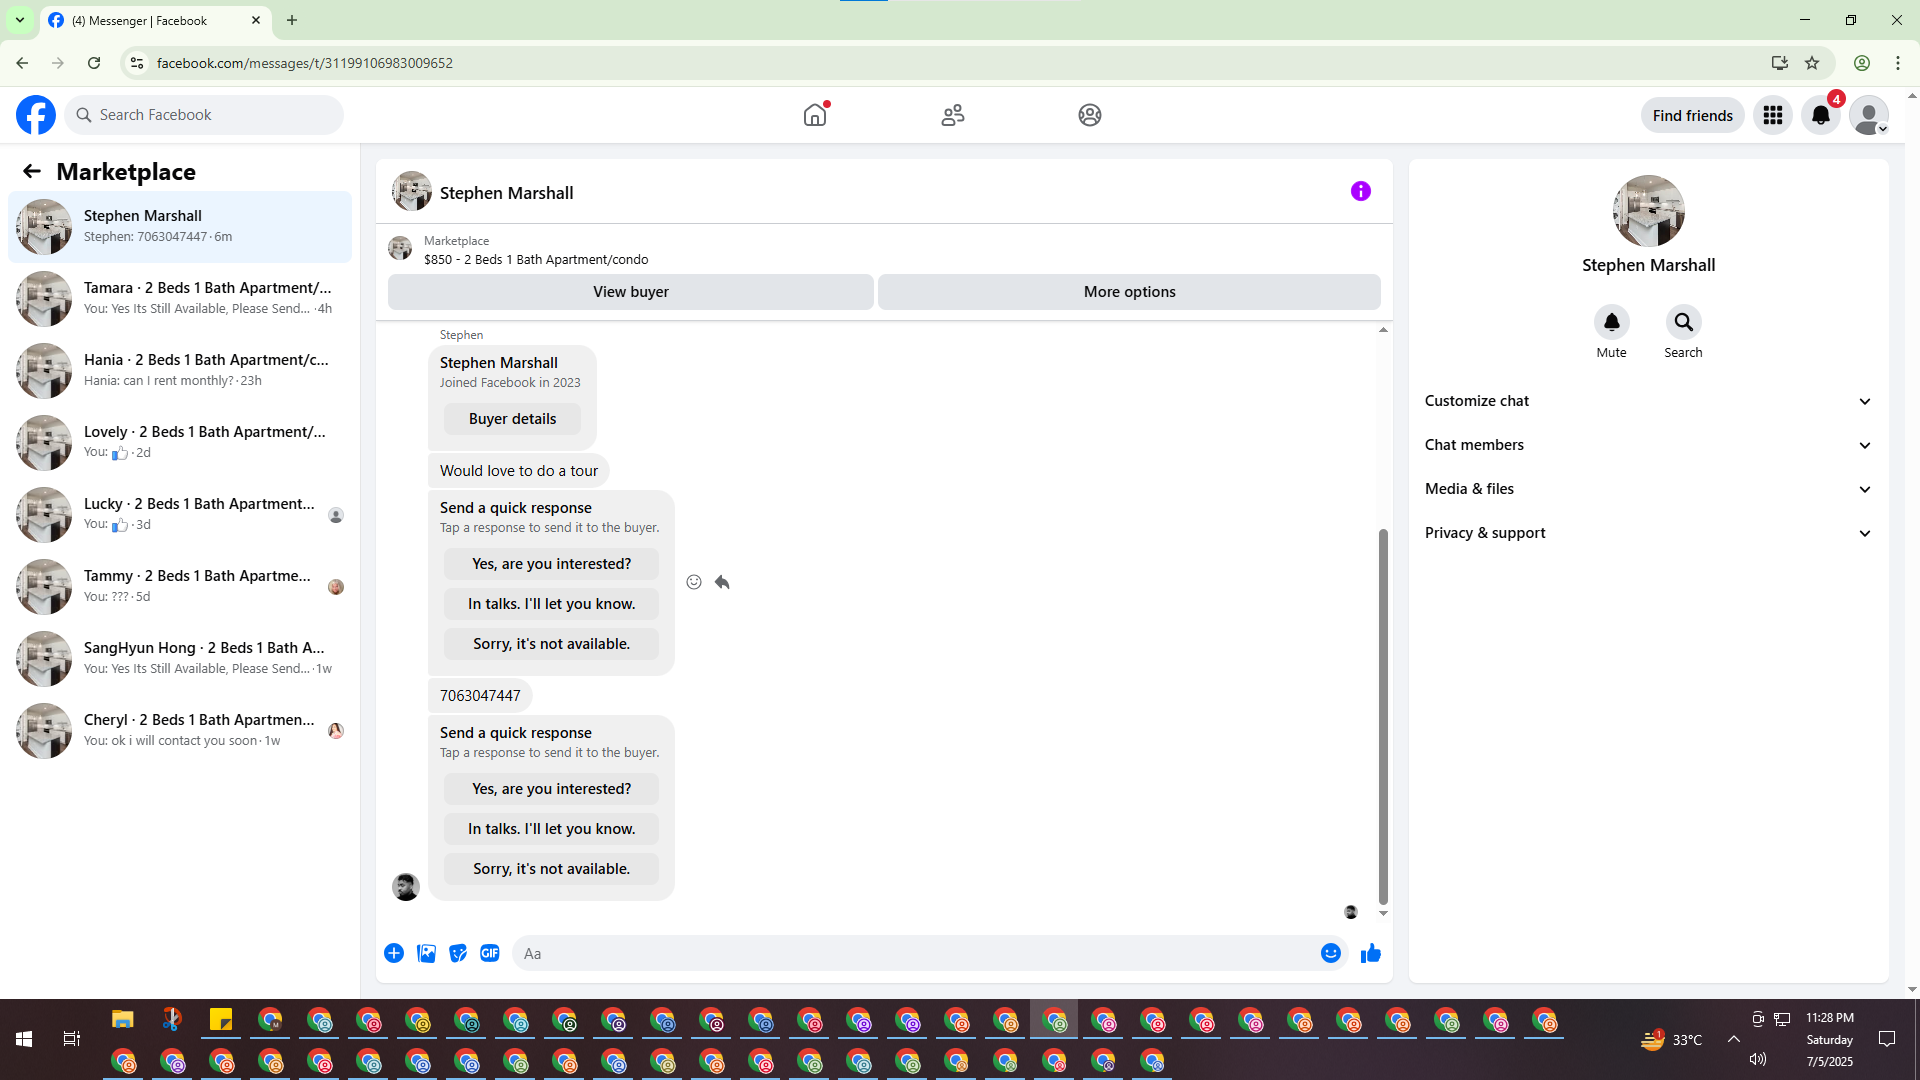Click the chat scrollbar thumb
1920x1080 pixels.
click(x=1383, y=715)
